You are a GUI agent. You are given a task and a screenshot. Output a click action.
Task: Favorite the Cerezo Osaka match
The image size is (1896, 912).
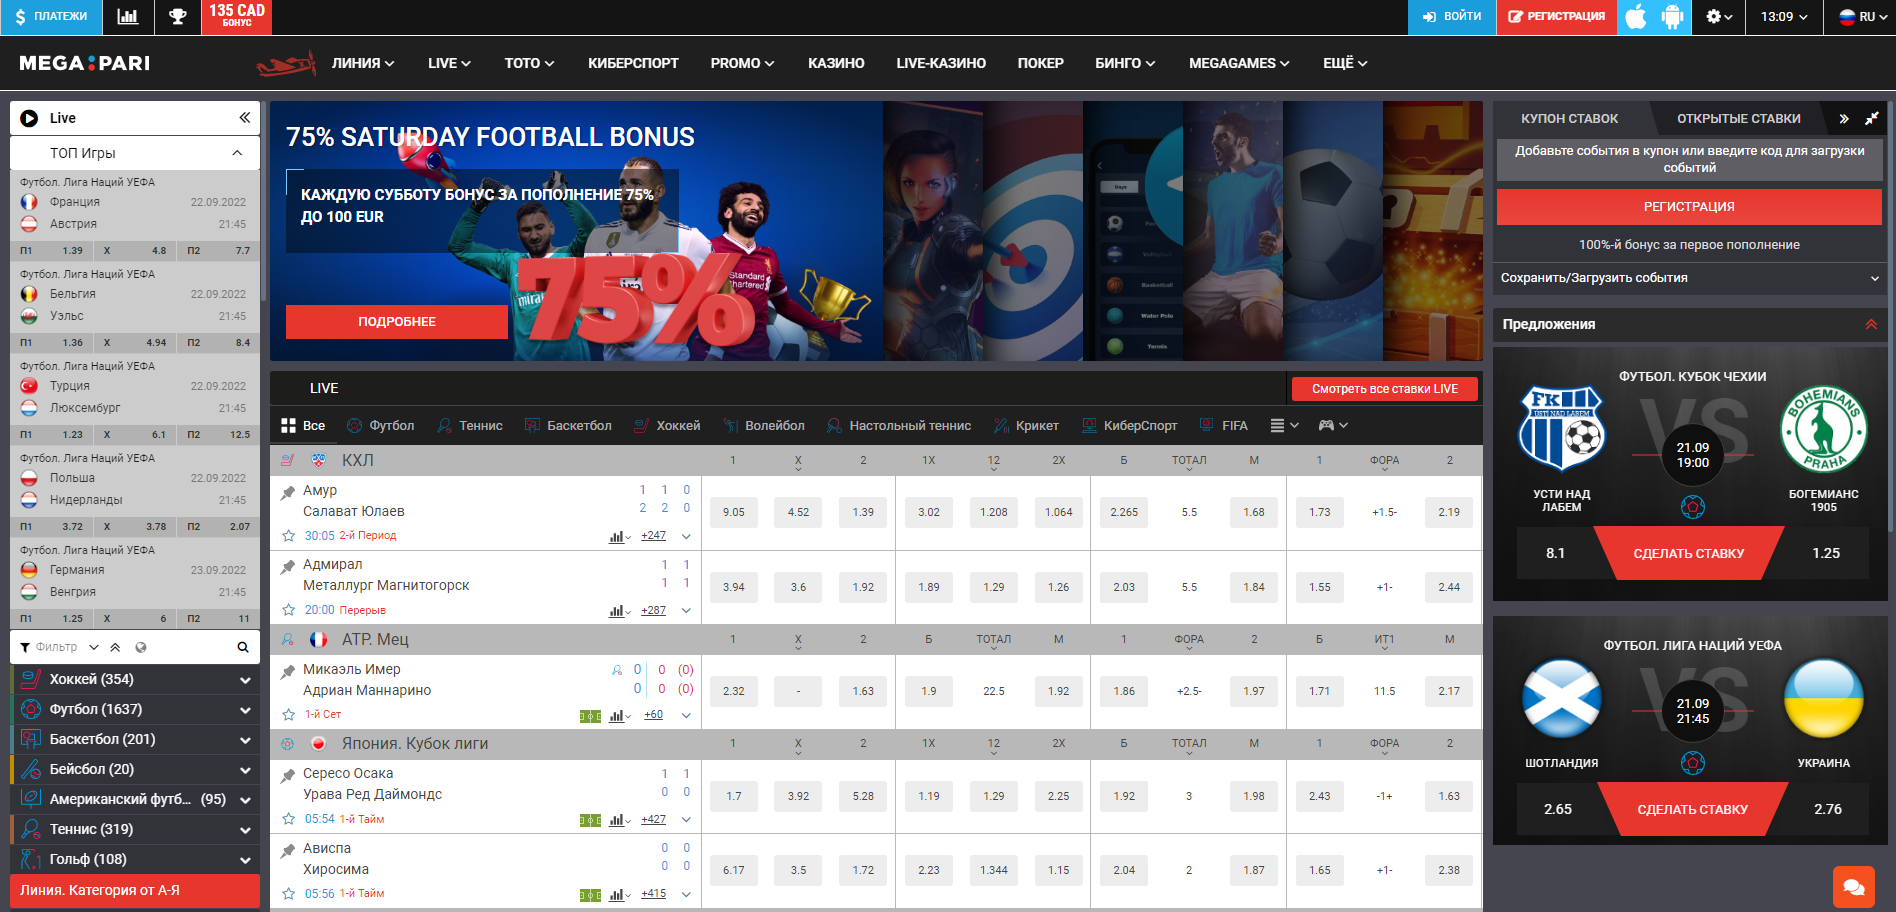click(289, 818)
